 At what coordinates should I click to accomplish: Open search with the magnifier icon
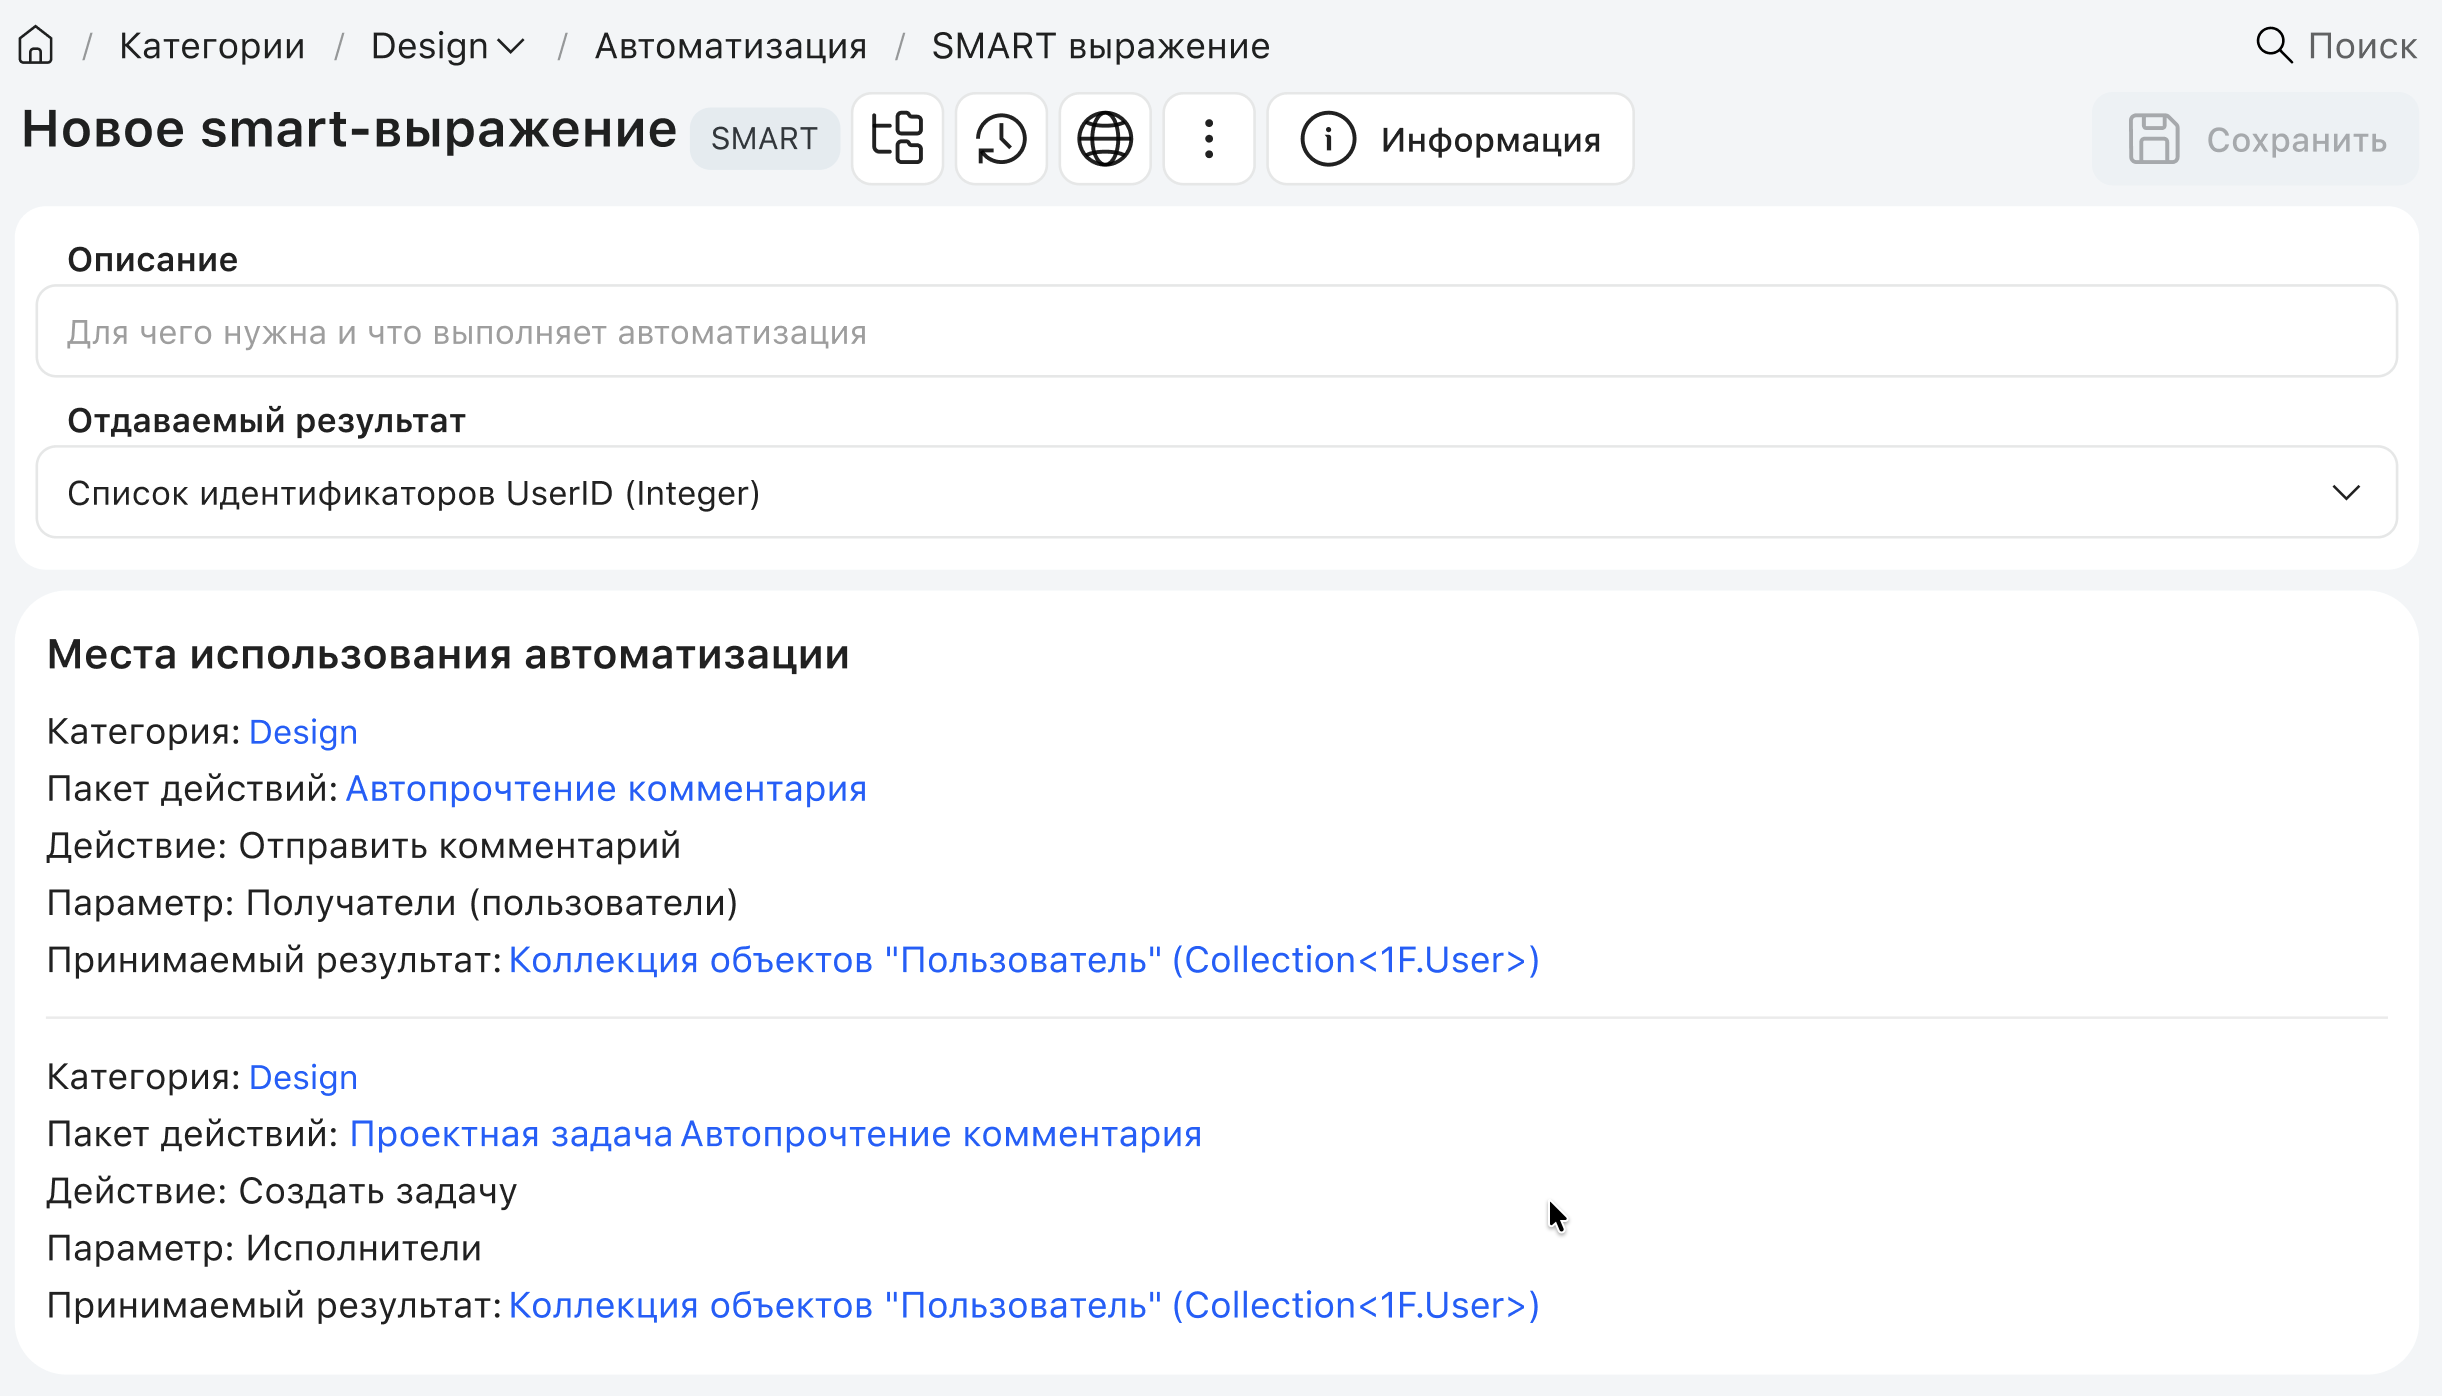(x=2273, y=44)
